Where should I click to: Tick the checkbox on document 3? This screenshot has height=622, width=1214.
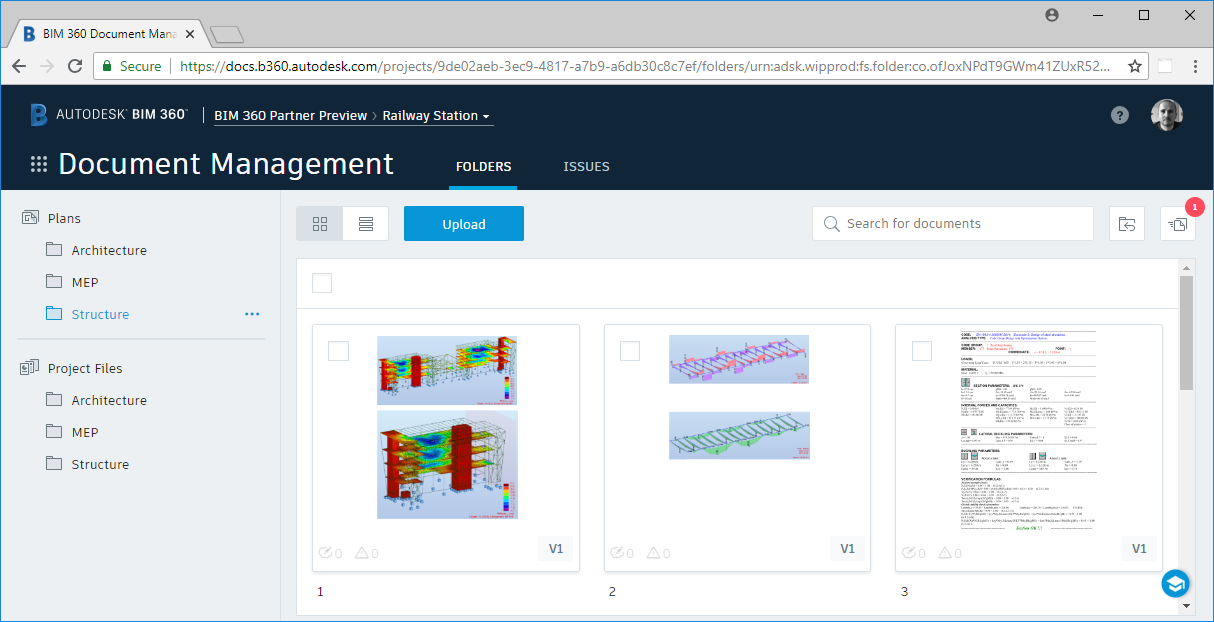[922, 351]
